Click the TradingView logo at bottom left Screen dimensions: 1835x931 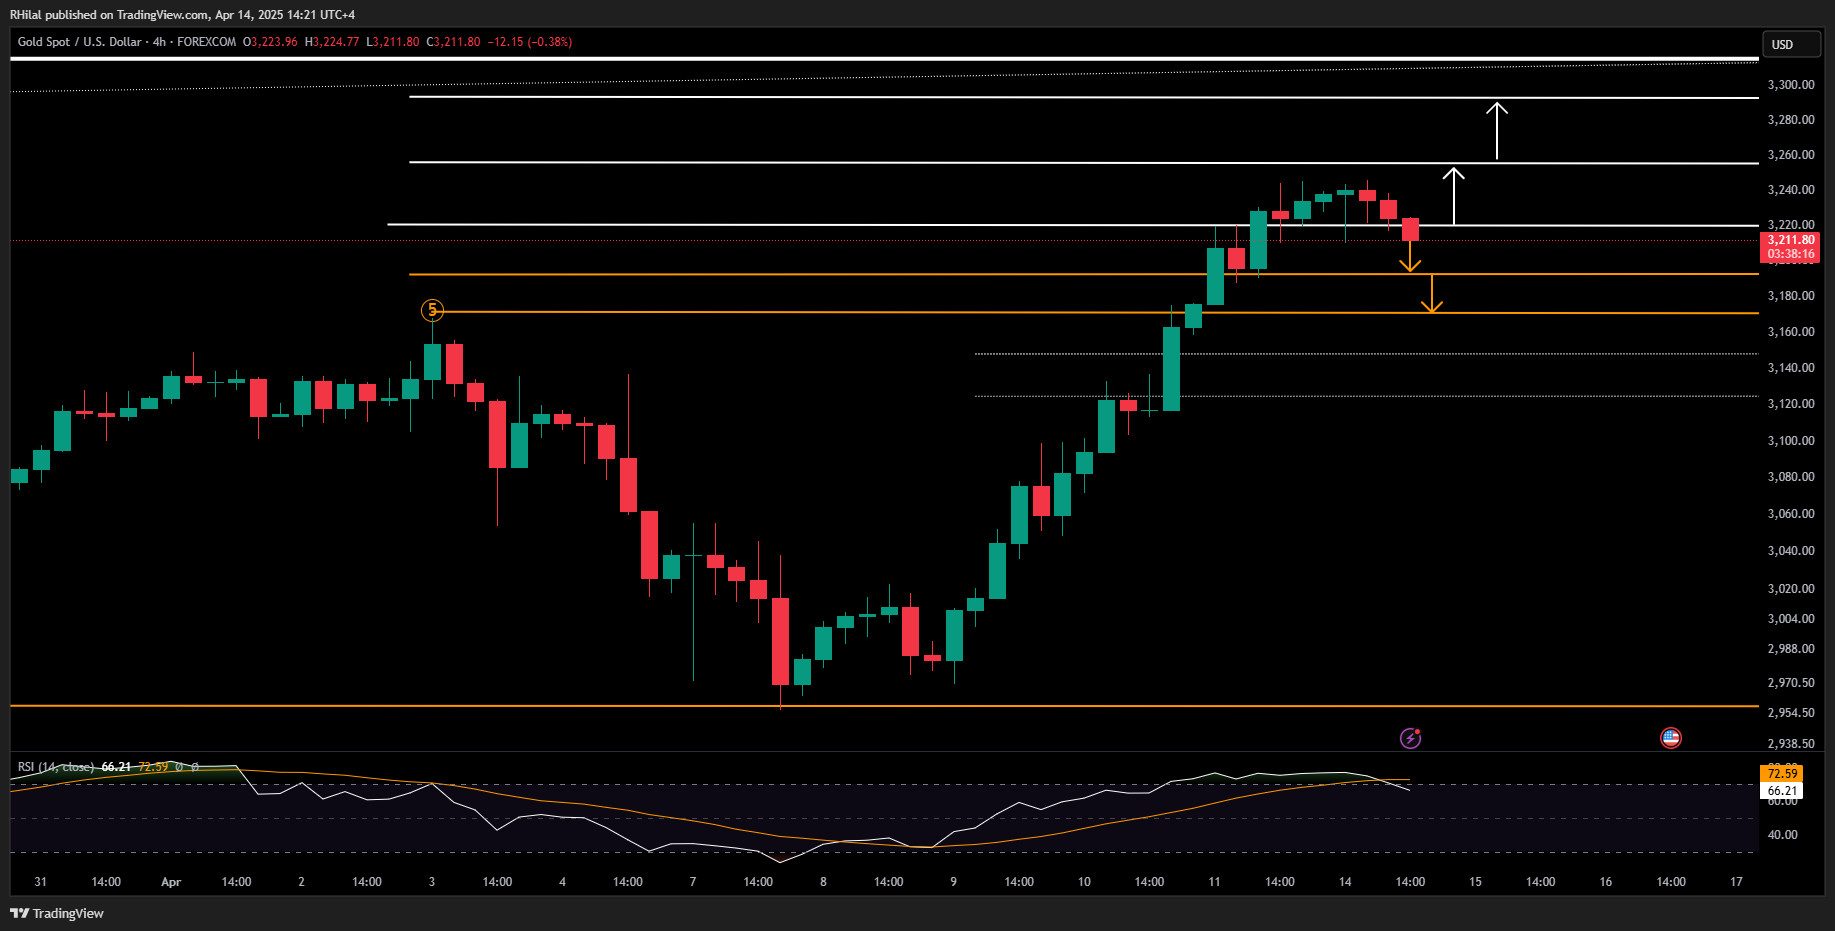coord(57,913)
